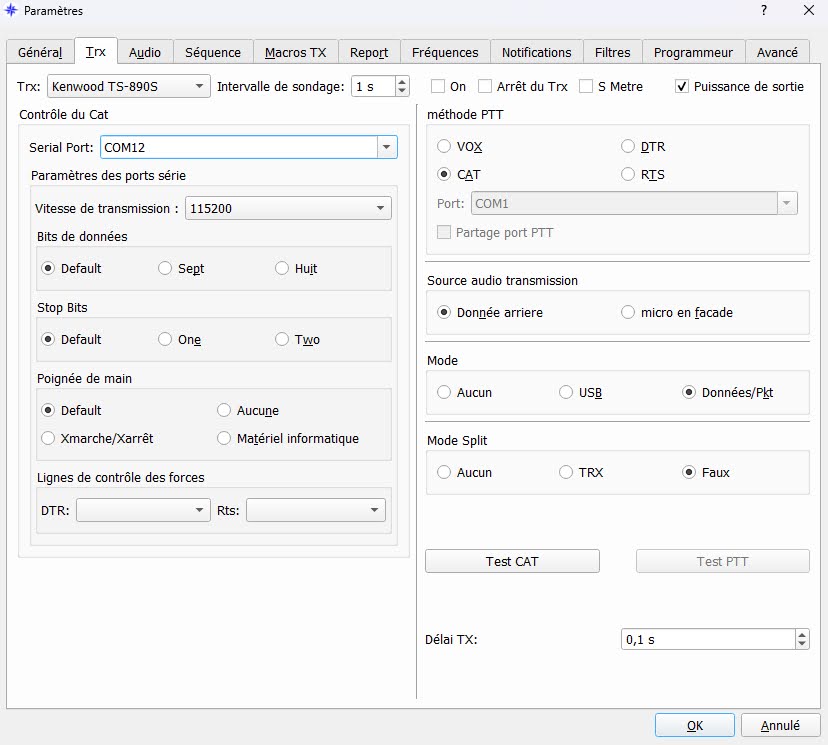Set Mode Split to Faux
The width and height of the screenshot is (828, 745).
(x=689, y=472)
